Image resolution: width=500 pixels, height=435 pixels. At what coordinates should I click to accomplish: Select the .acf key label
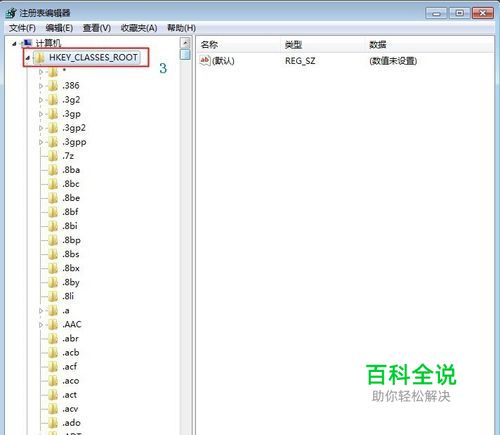tap(69, 367)
